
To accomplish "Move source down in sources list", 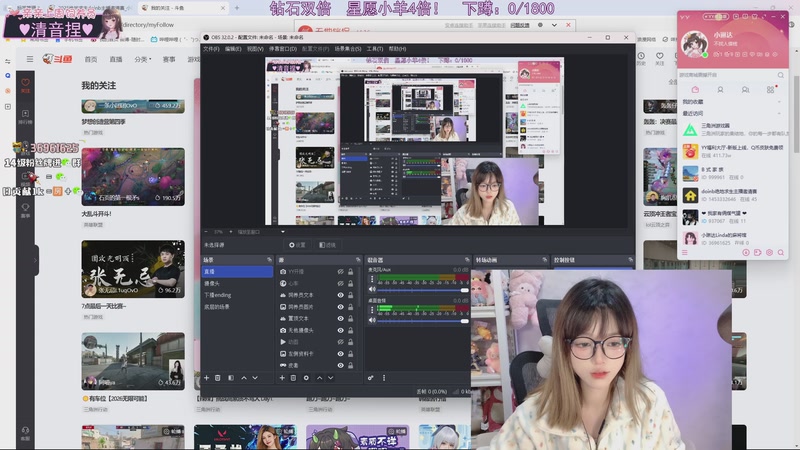I will click(331, 378).
